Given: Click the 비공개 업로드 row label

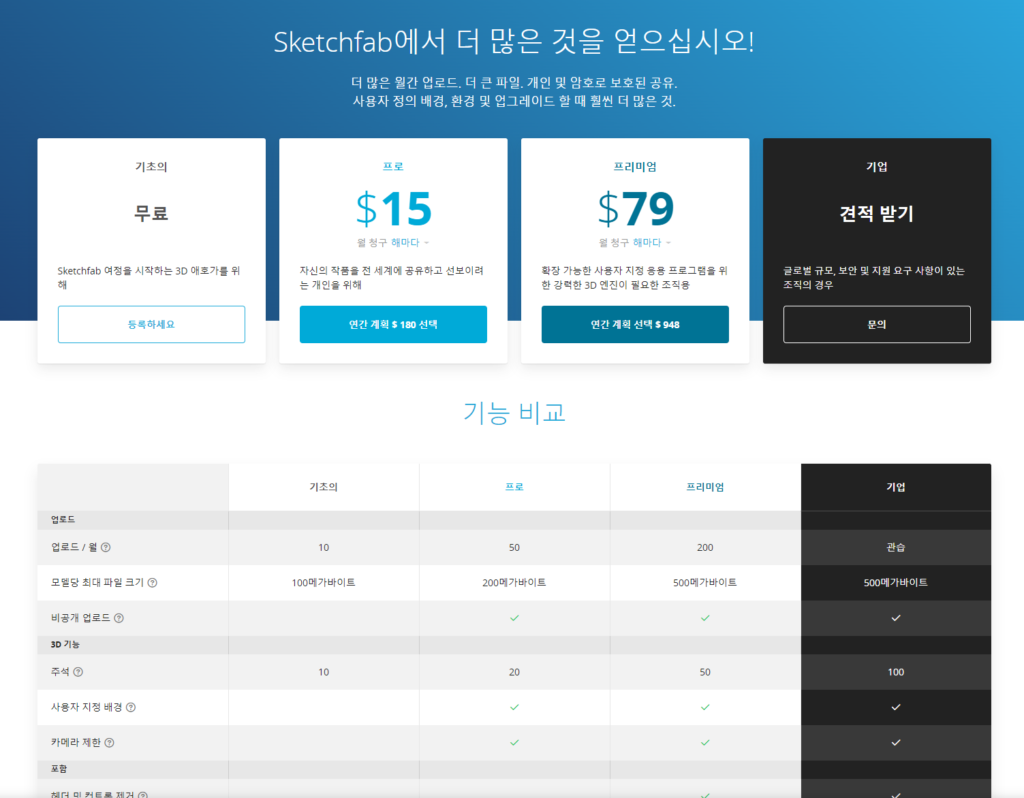Looking at the screenshot, I should 81,618.
